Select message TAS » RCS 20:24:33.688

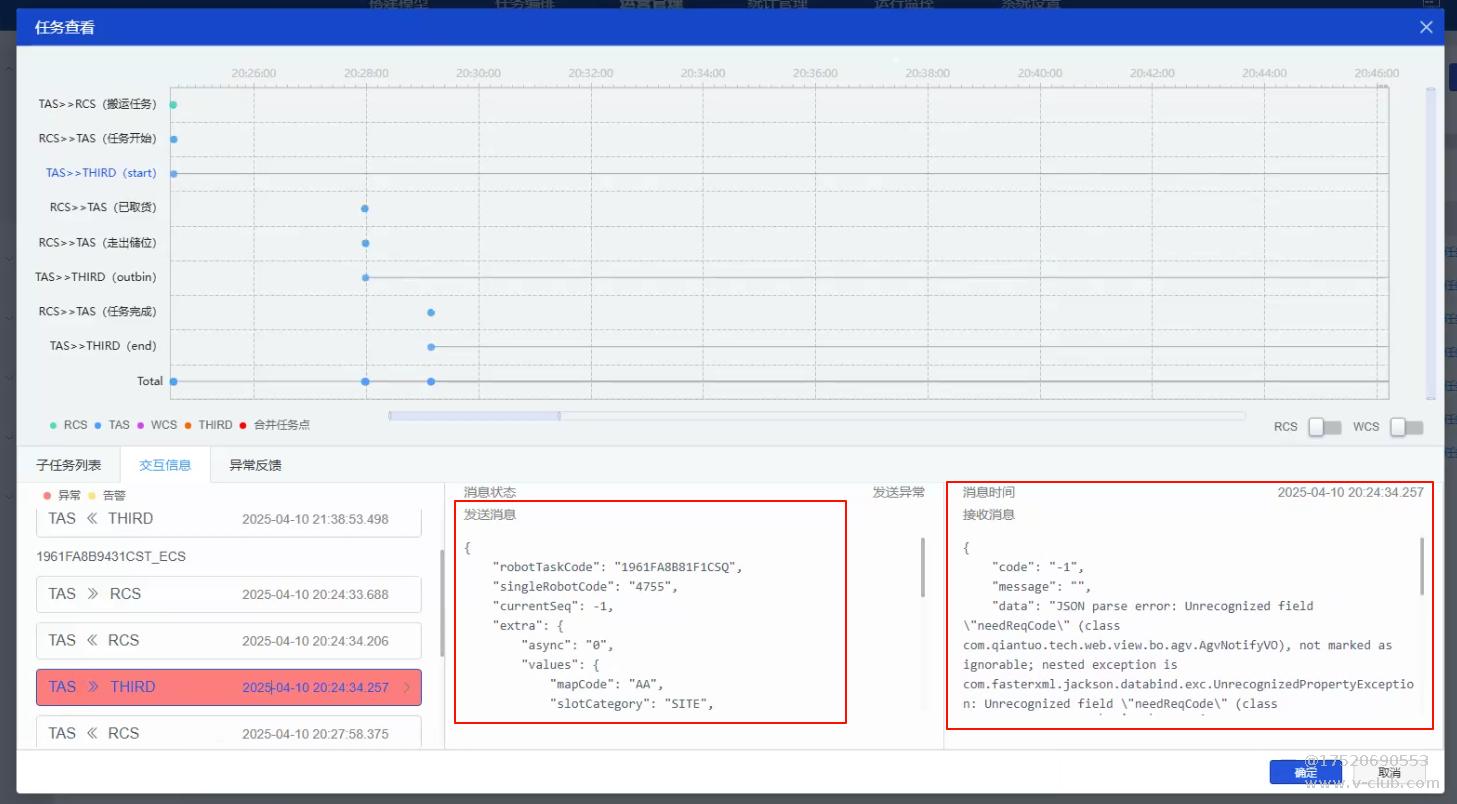(228, 594)
